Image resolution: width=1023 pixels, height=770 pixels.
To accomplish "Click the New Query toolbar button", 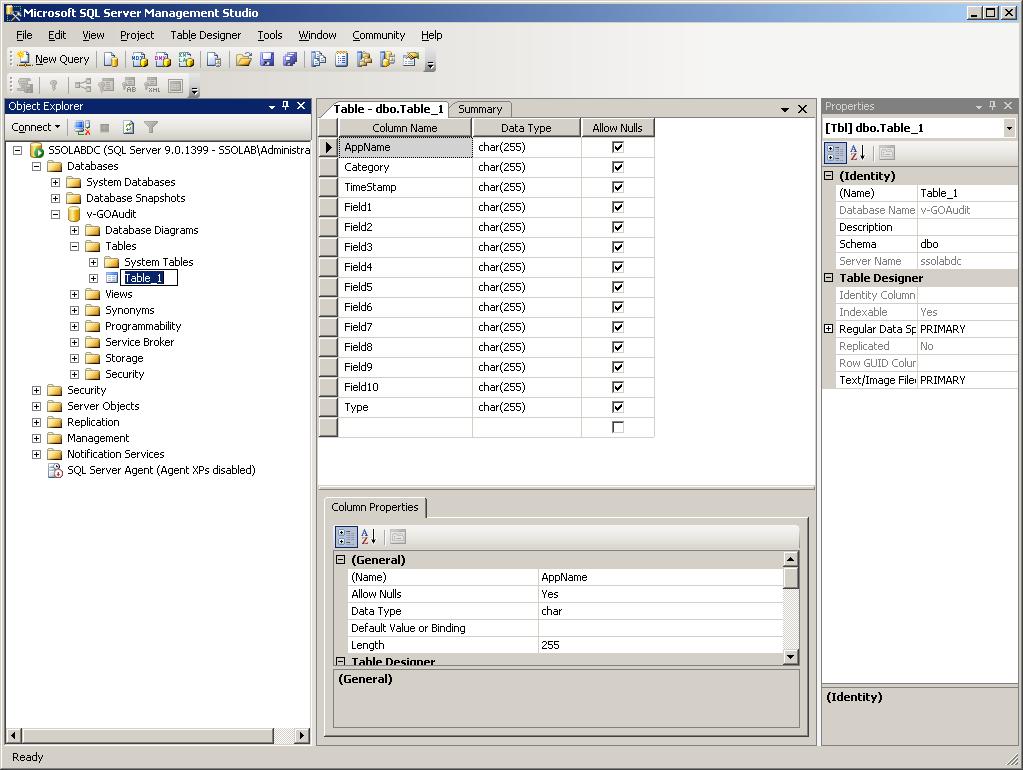I will (x=53, y=59).
